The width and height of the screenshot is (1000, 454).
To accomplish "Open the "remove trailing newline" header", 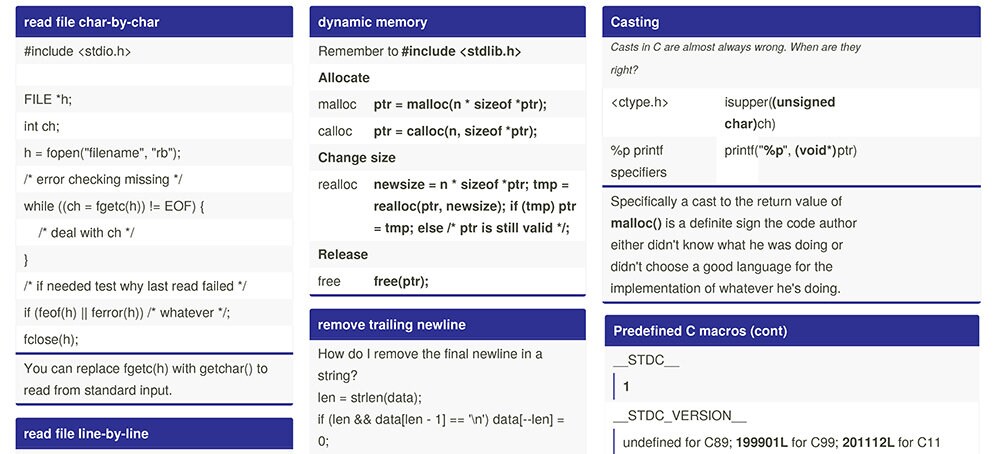I will [447, 325].
